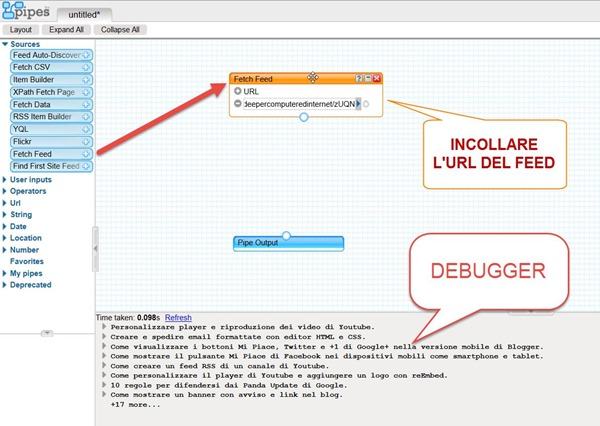Remove the URL entry with minus icon
The height and width of the screenshot is (426, 600).
point(238,104)
